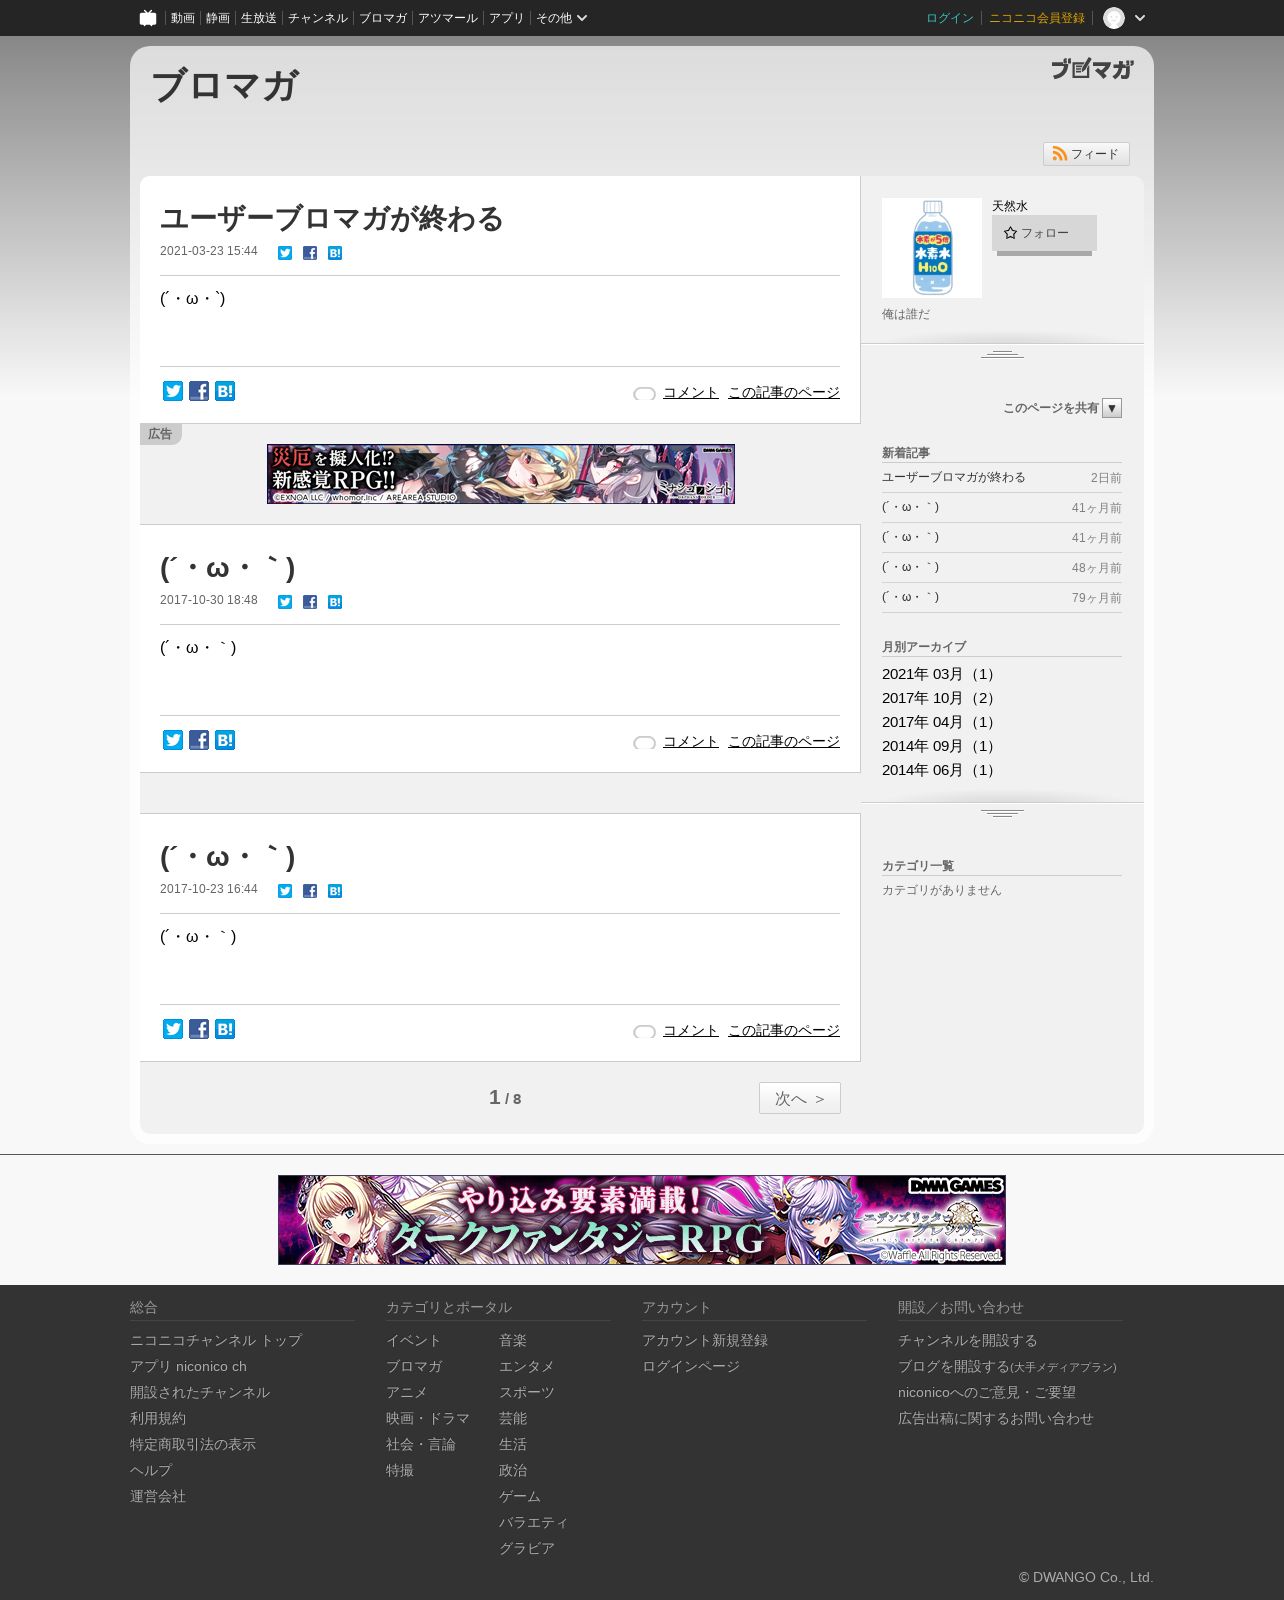Open sidebar article posted 48ヶ月前

coord(911,567)
